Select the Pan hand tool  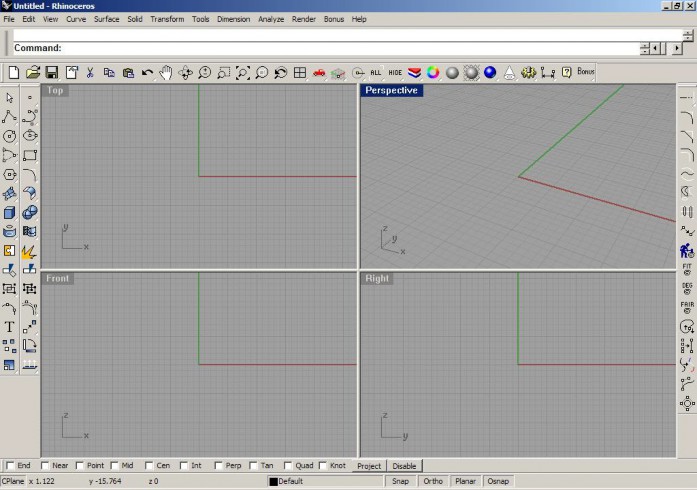(x=166, y=72)
